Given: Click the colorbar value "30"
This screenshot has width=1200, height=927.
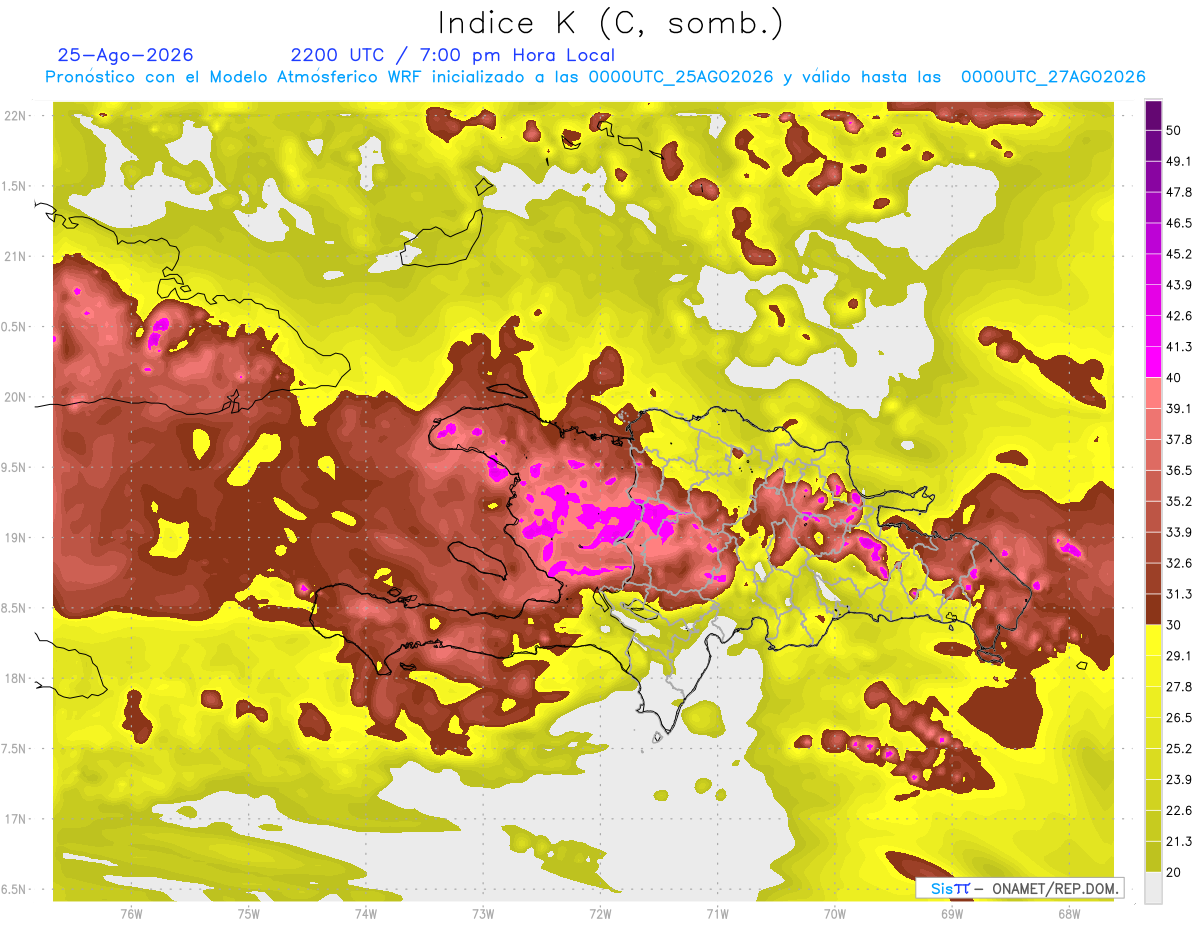Looking at the screenshot, I should pyautogui.click(x=1174, y=625).
